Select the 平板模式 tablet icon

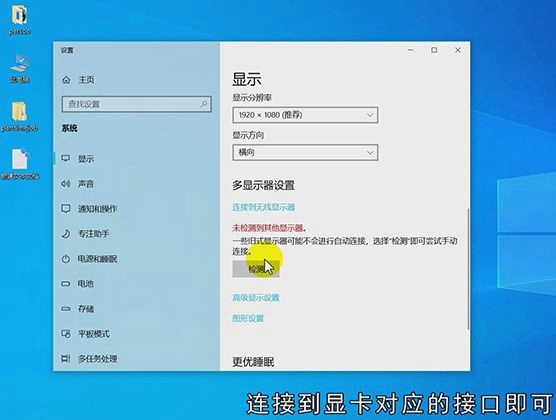tap(66, 334)
